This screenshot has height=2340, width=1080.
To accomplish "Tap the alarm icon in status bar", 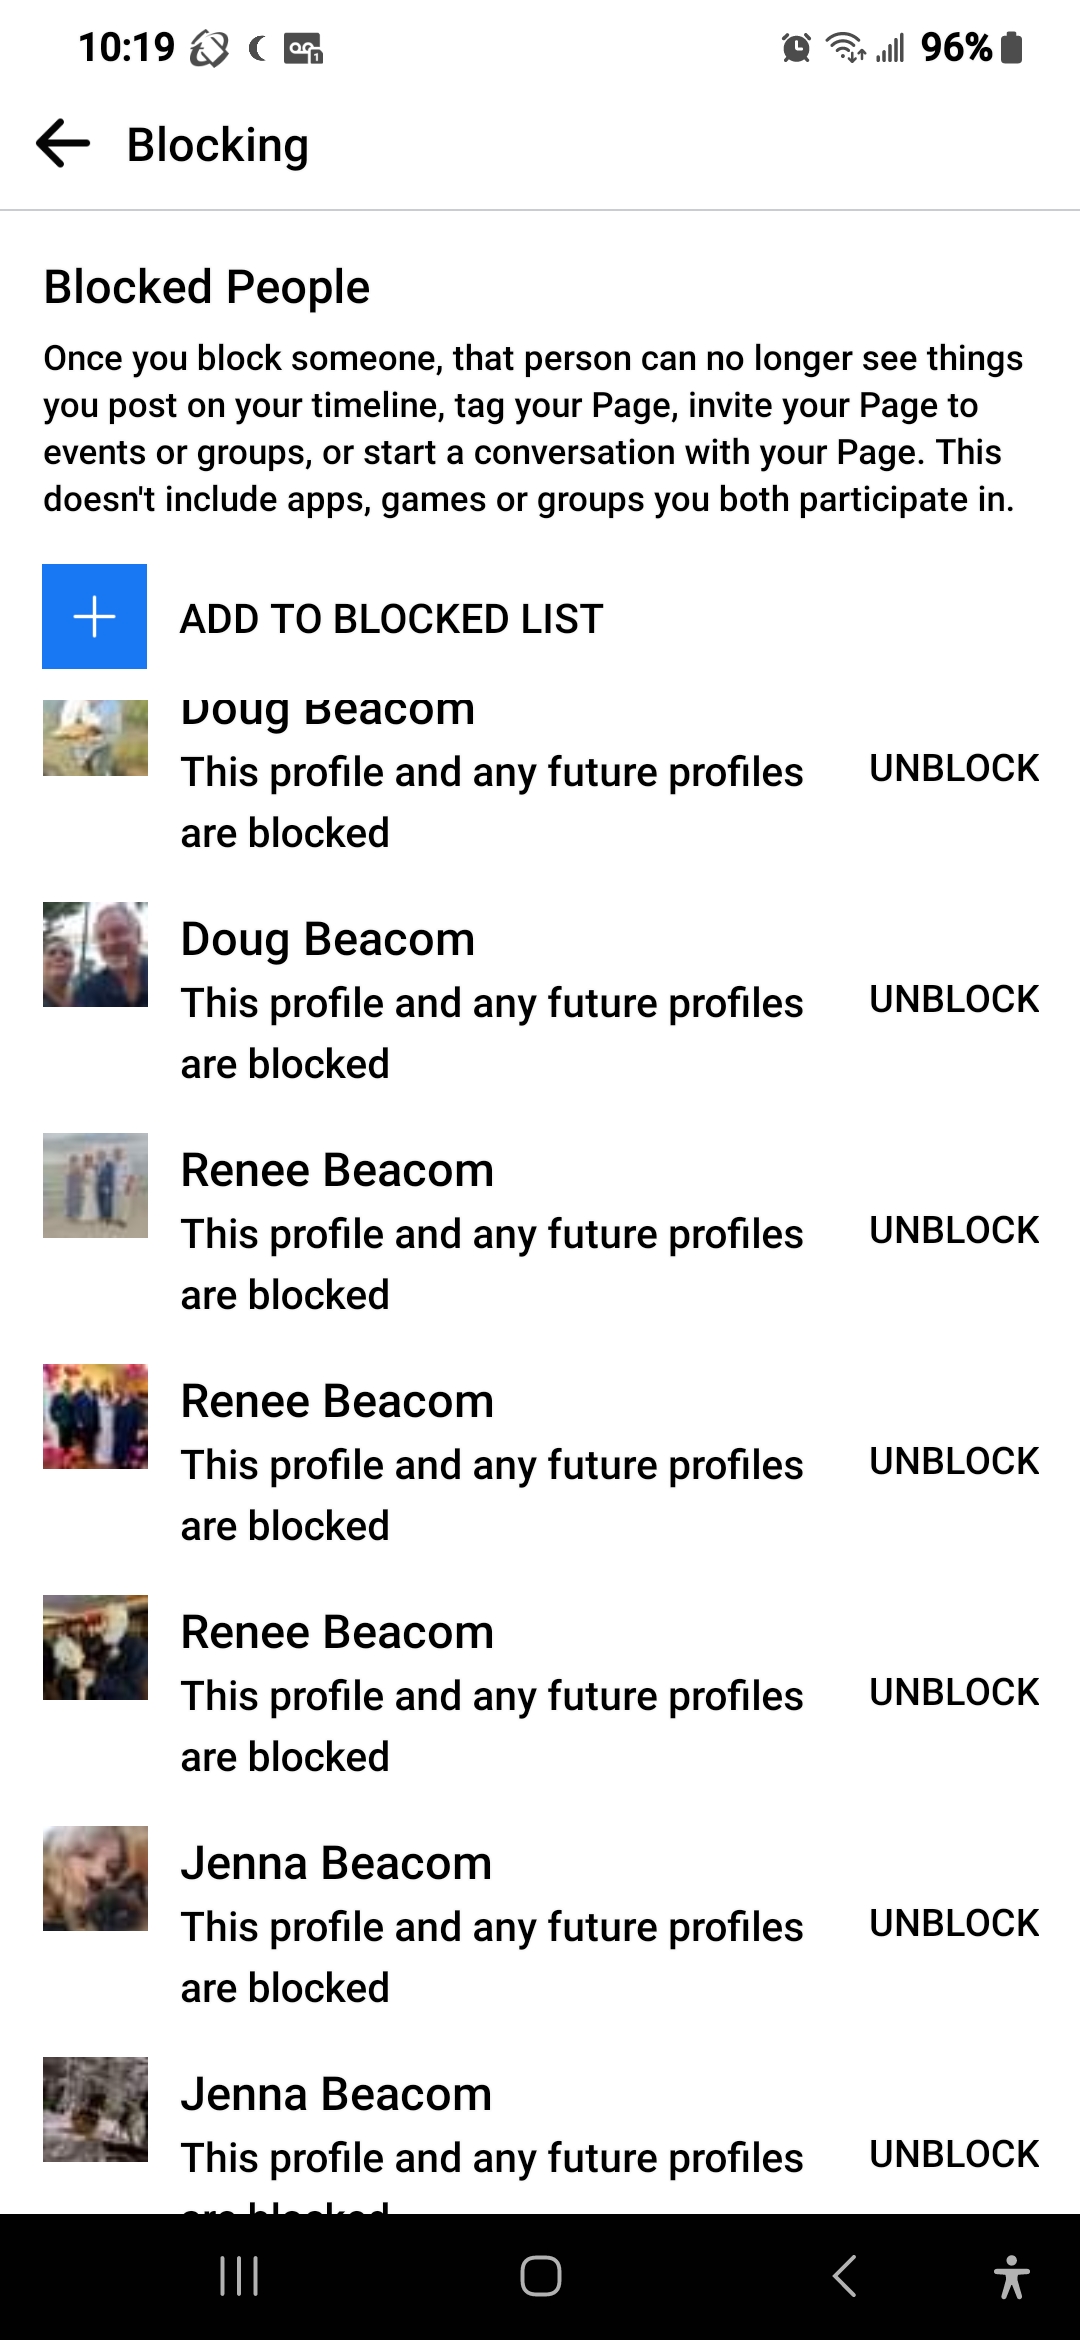I will (x=796, y=47).
